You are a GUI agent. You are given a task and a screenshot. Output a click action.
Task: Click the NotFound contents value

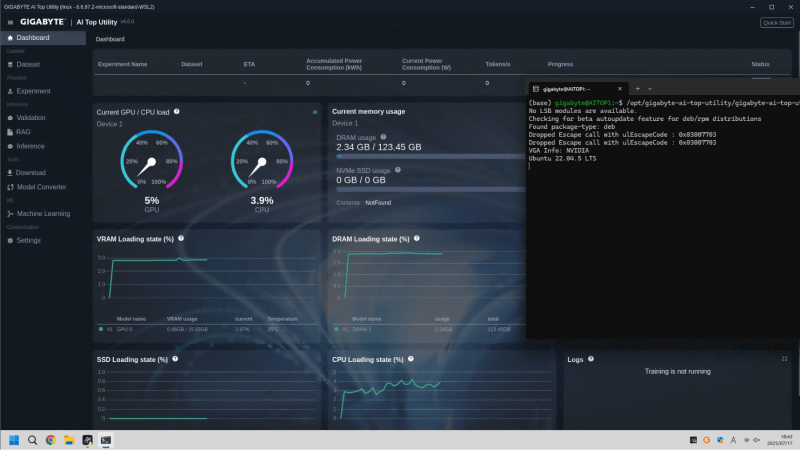pyautogui.click(x=378, y=203)
